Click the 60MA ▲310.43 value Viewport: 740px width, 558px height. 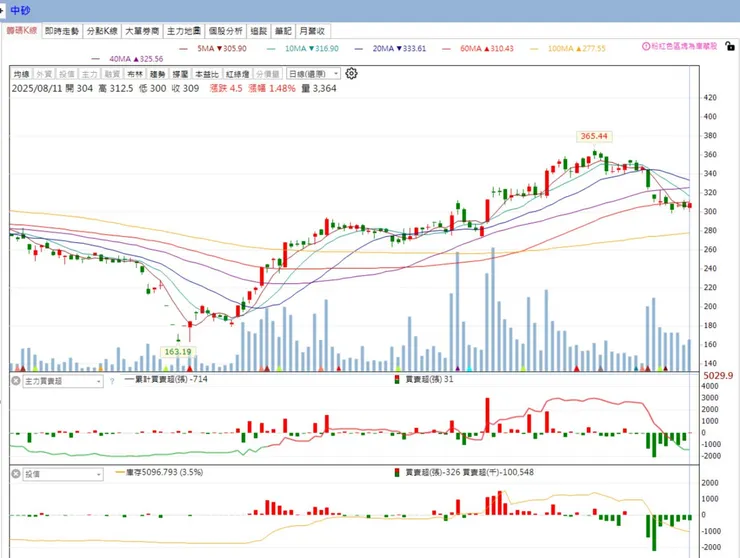pos(487,49)
